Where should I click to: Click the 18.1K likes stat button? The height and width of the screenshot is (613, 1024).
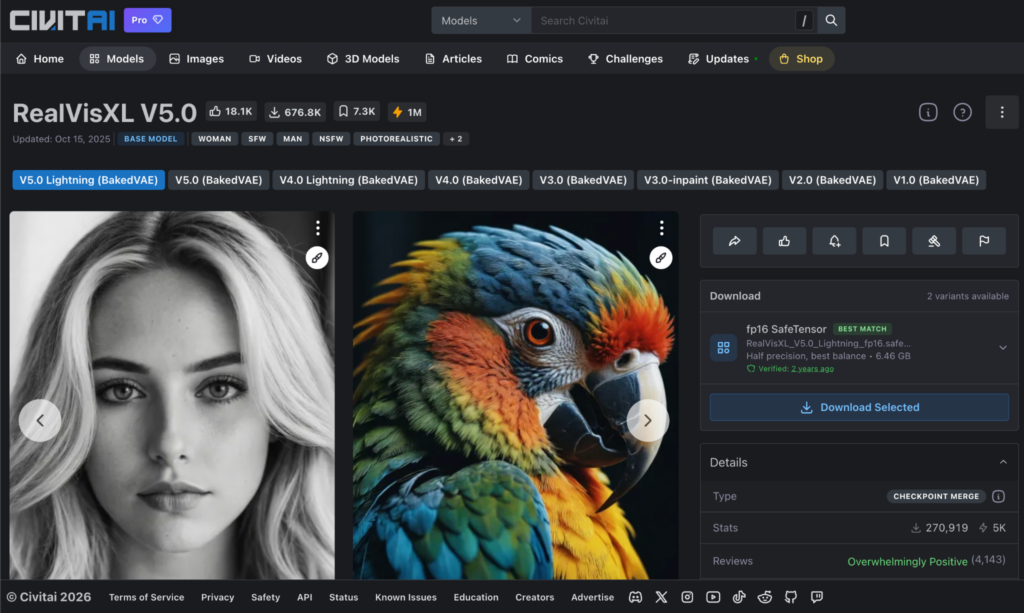(231, 112)
